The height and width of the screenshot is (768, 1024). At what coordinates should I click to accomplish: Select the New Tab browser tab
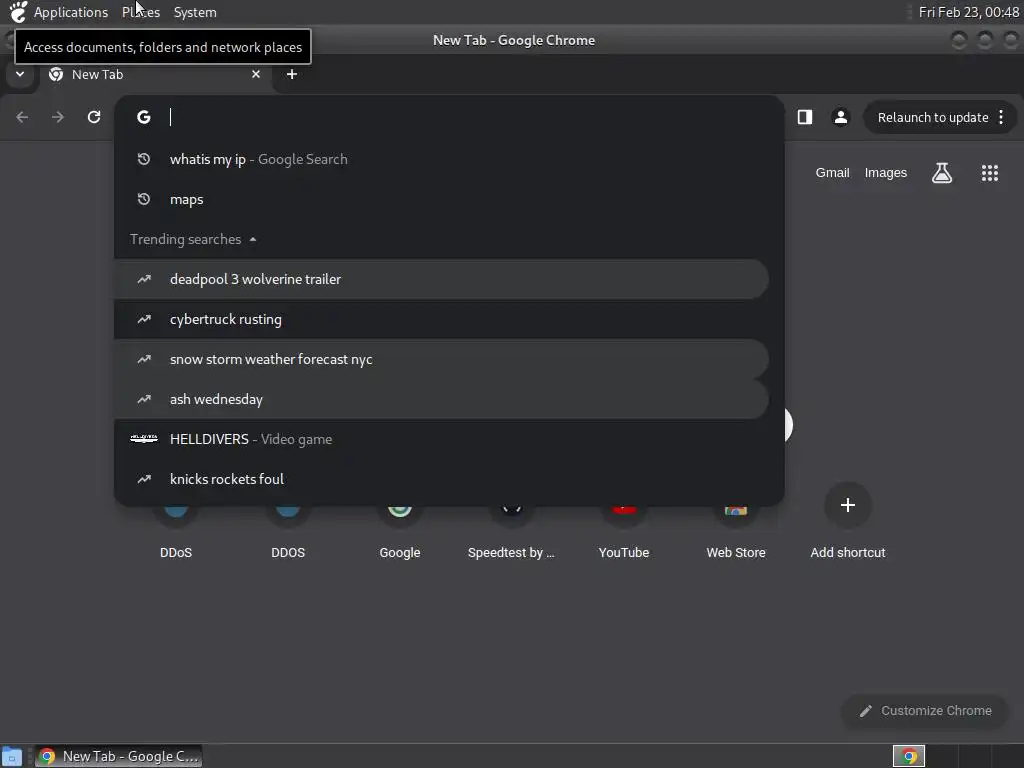click(x=154, y=74)
